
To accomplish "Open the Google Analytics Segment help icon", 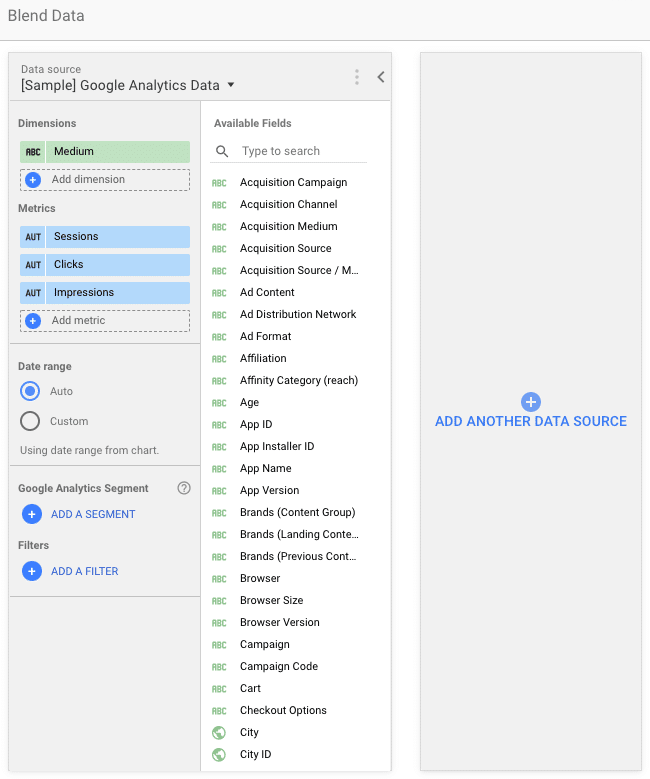I will [x=183, y=488].
